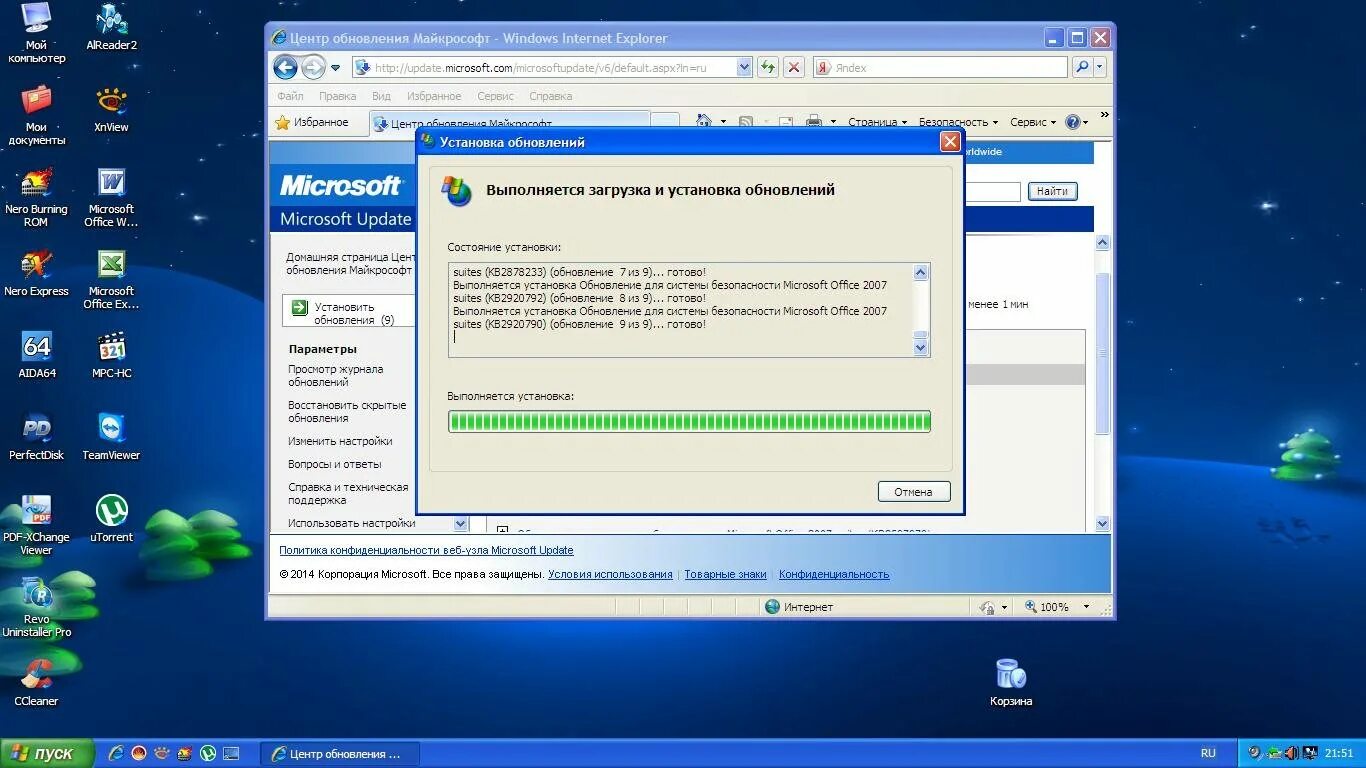Open the Страница dropdown menu
The image size is (1366, 768).
point(877,122)
